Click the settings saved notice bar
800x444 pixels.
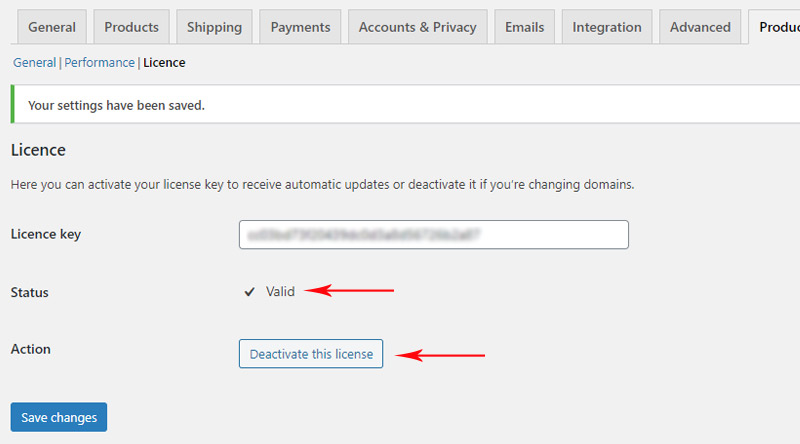coord(405,105)
